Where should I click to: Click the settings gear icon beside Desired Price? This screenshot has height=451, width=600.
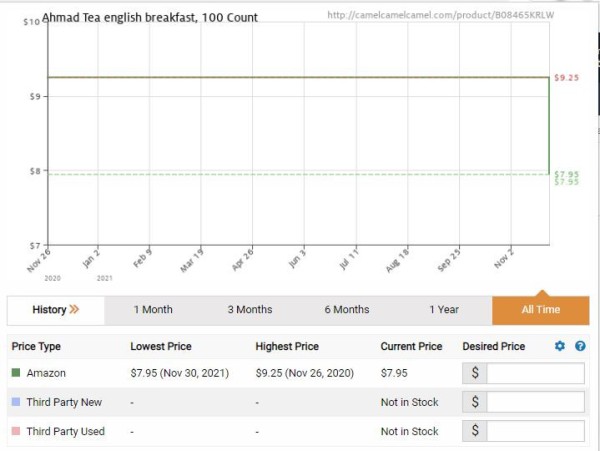[560, 346]
